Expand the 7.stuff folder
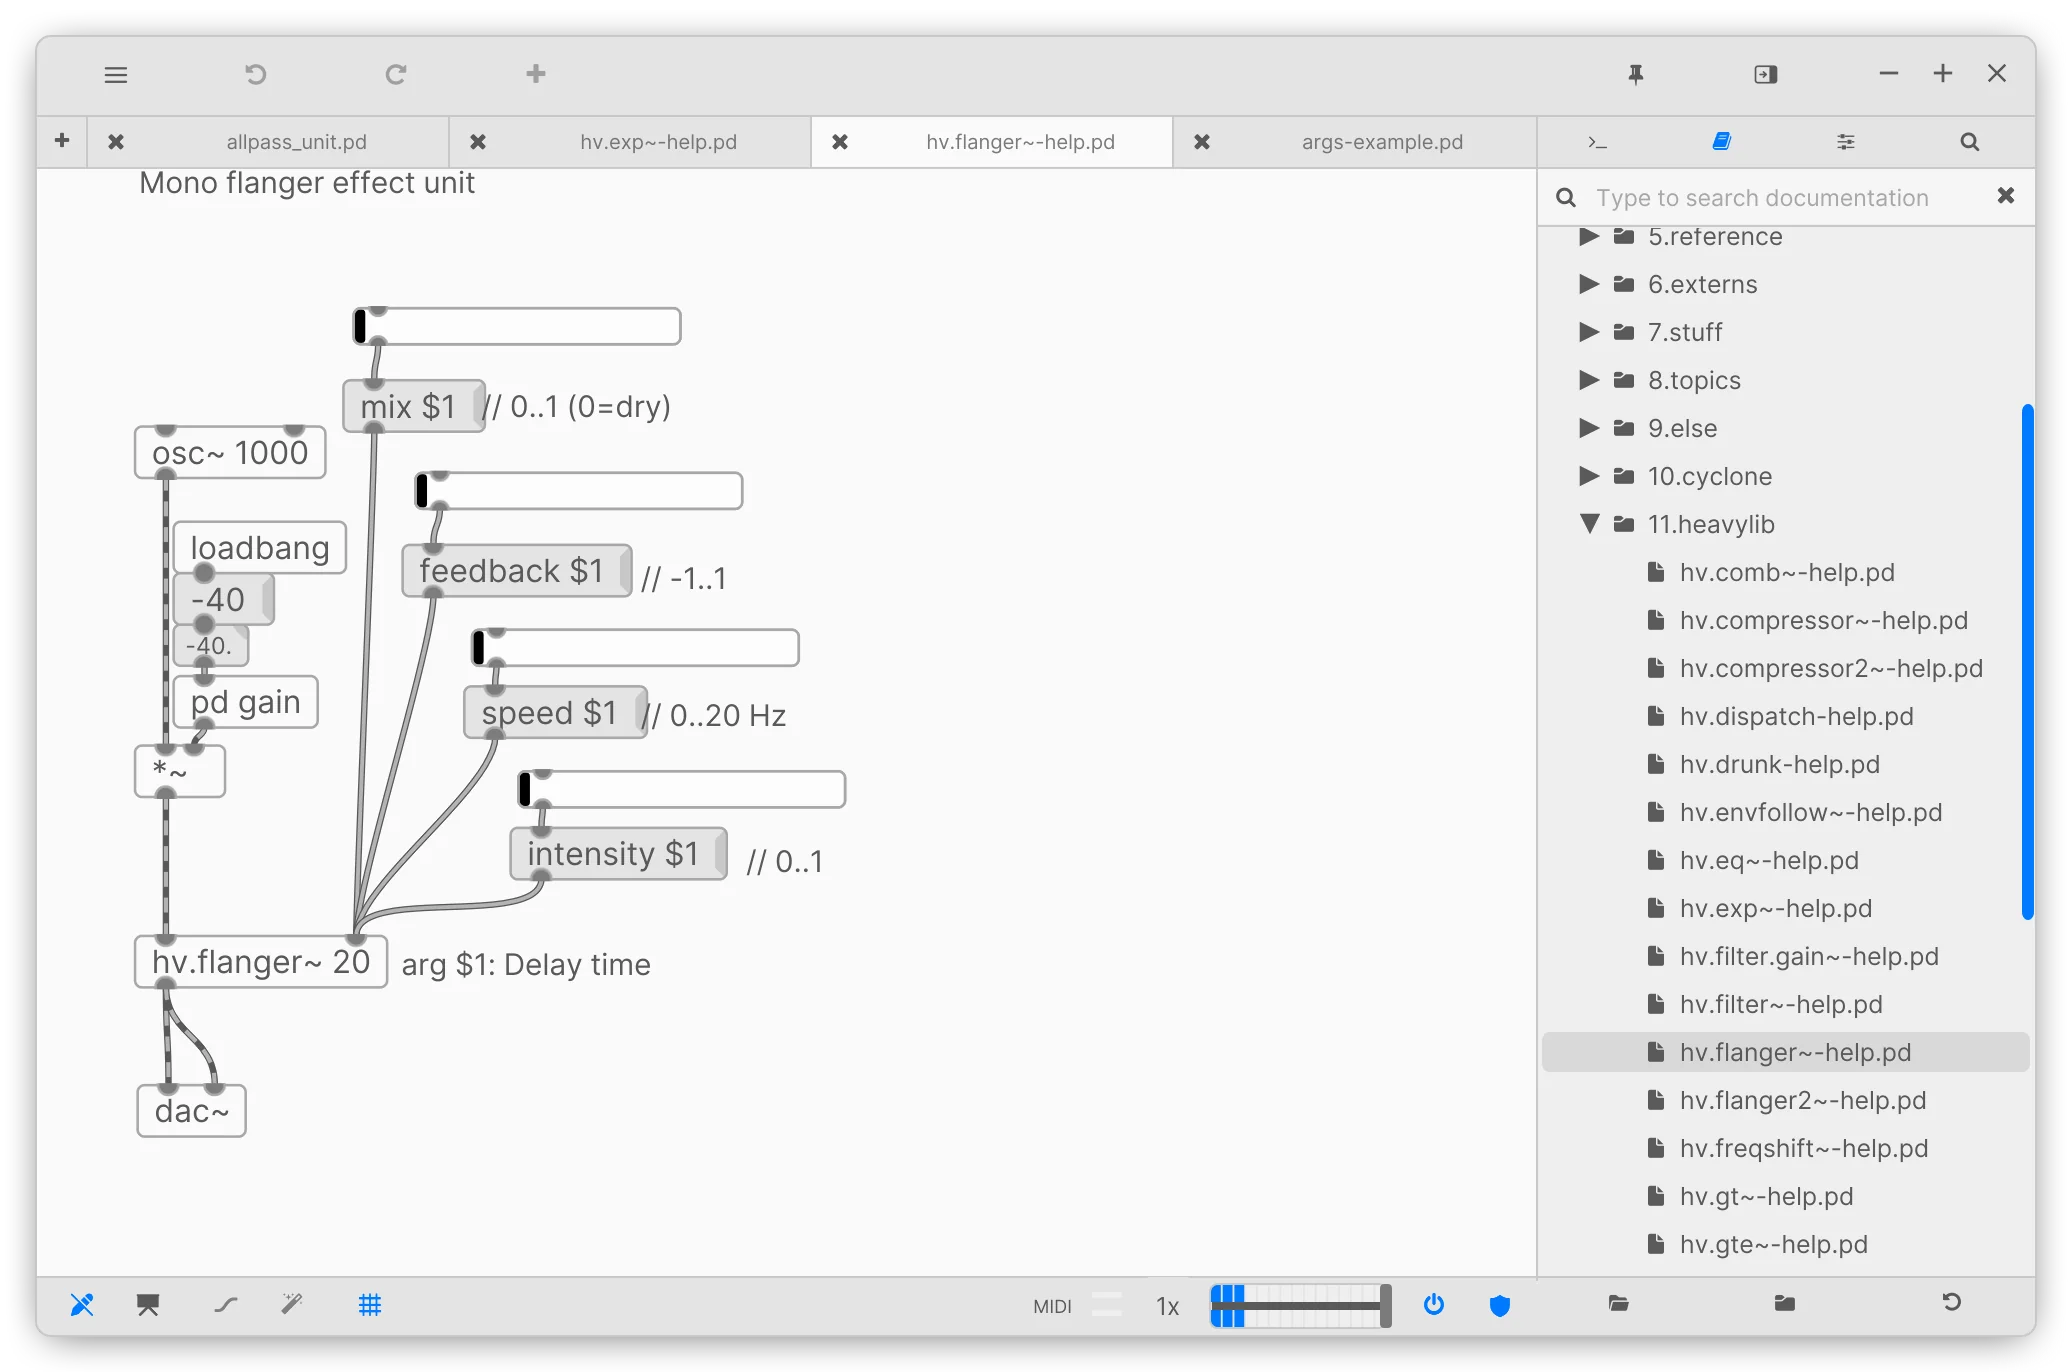 pos(1588,332)
